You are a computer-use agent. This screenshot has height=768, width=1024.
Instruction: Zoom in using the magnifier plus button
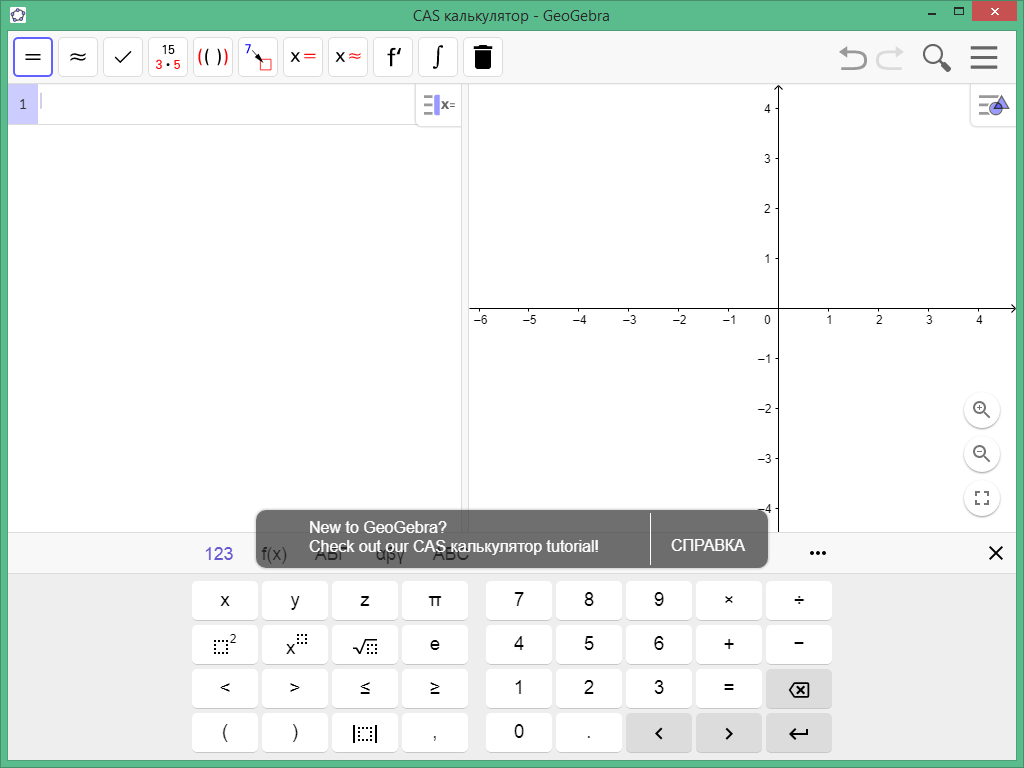tap(981, 410)
